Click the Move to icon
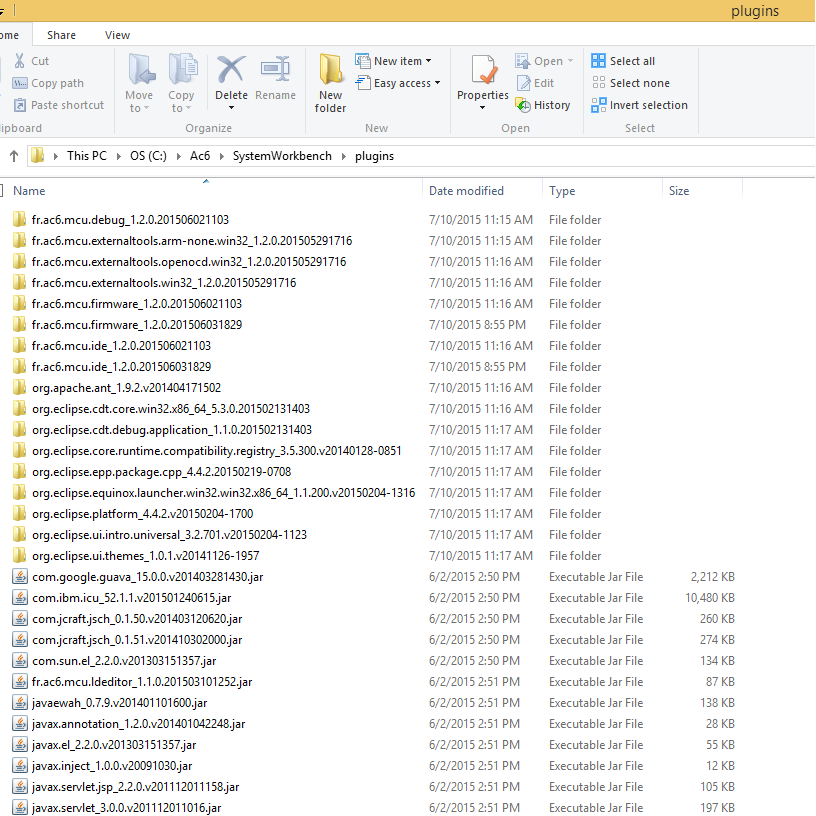Viewport: 816px width, 816px height. [140, 70]
